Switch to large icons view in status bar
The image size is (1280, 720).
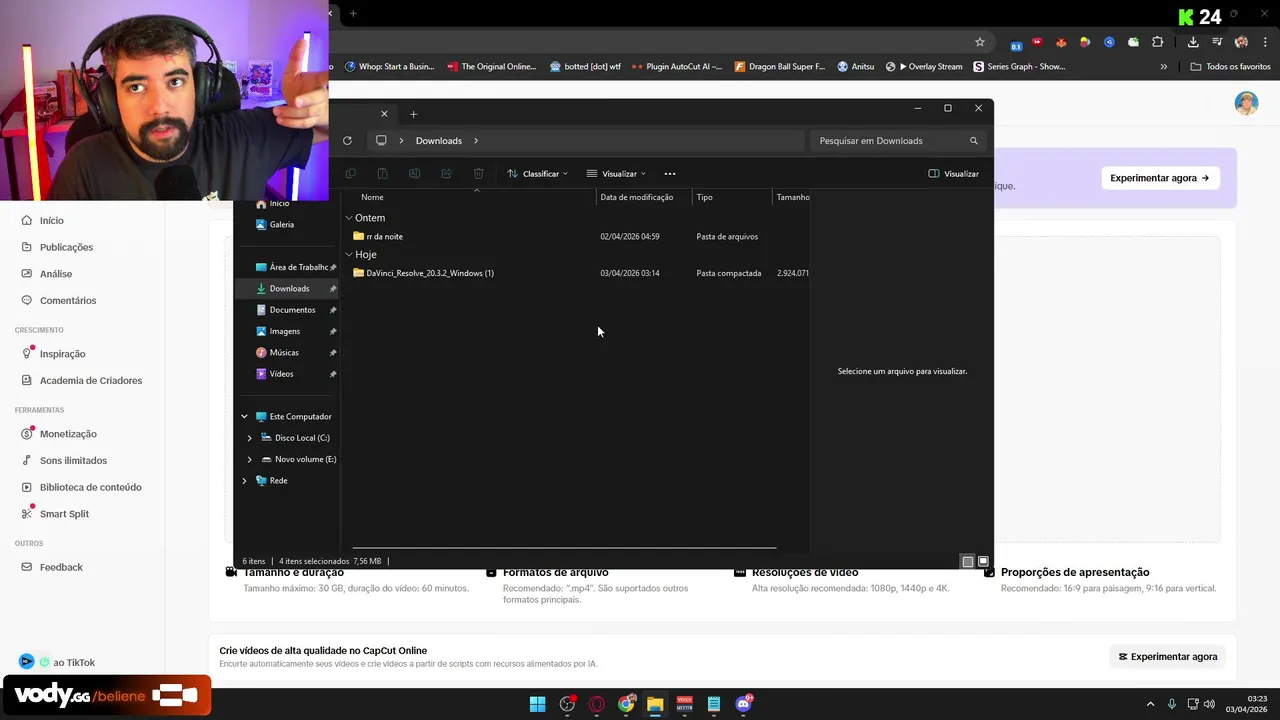click(x=983, y=562)
